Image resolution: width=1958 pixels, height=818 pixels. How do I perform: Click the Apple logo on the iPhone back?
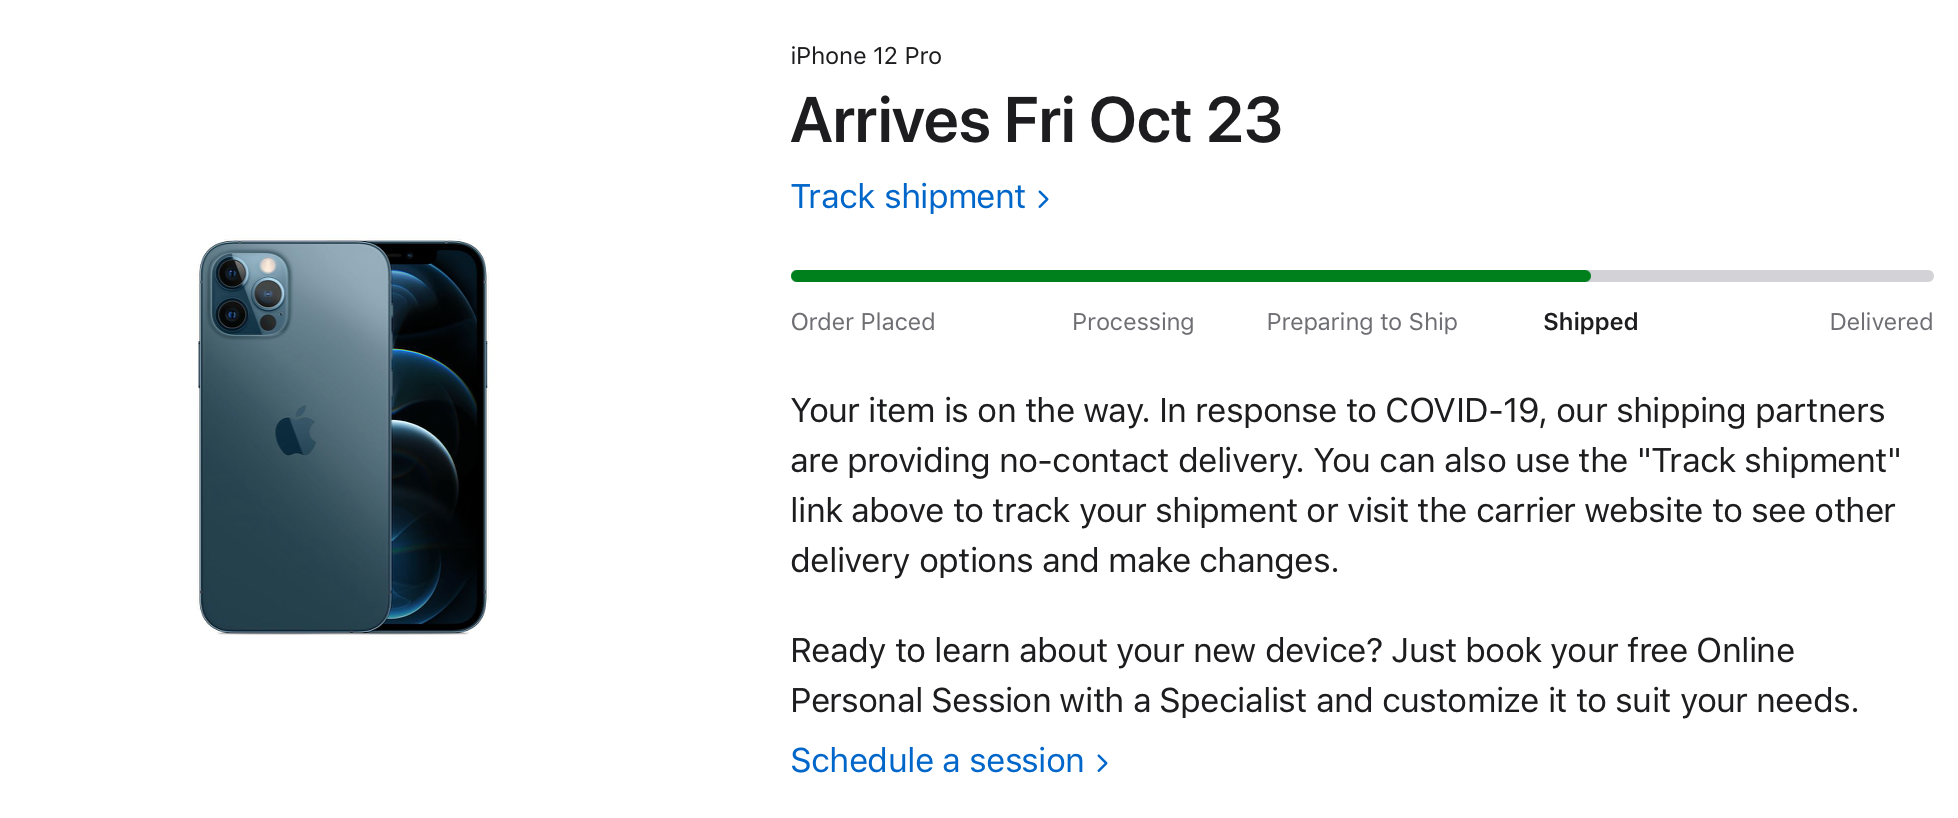click(x=295, y=432)
